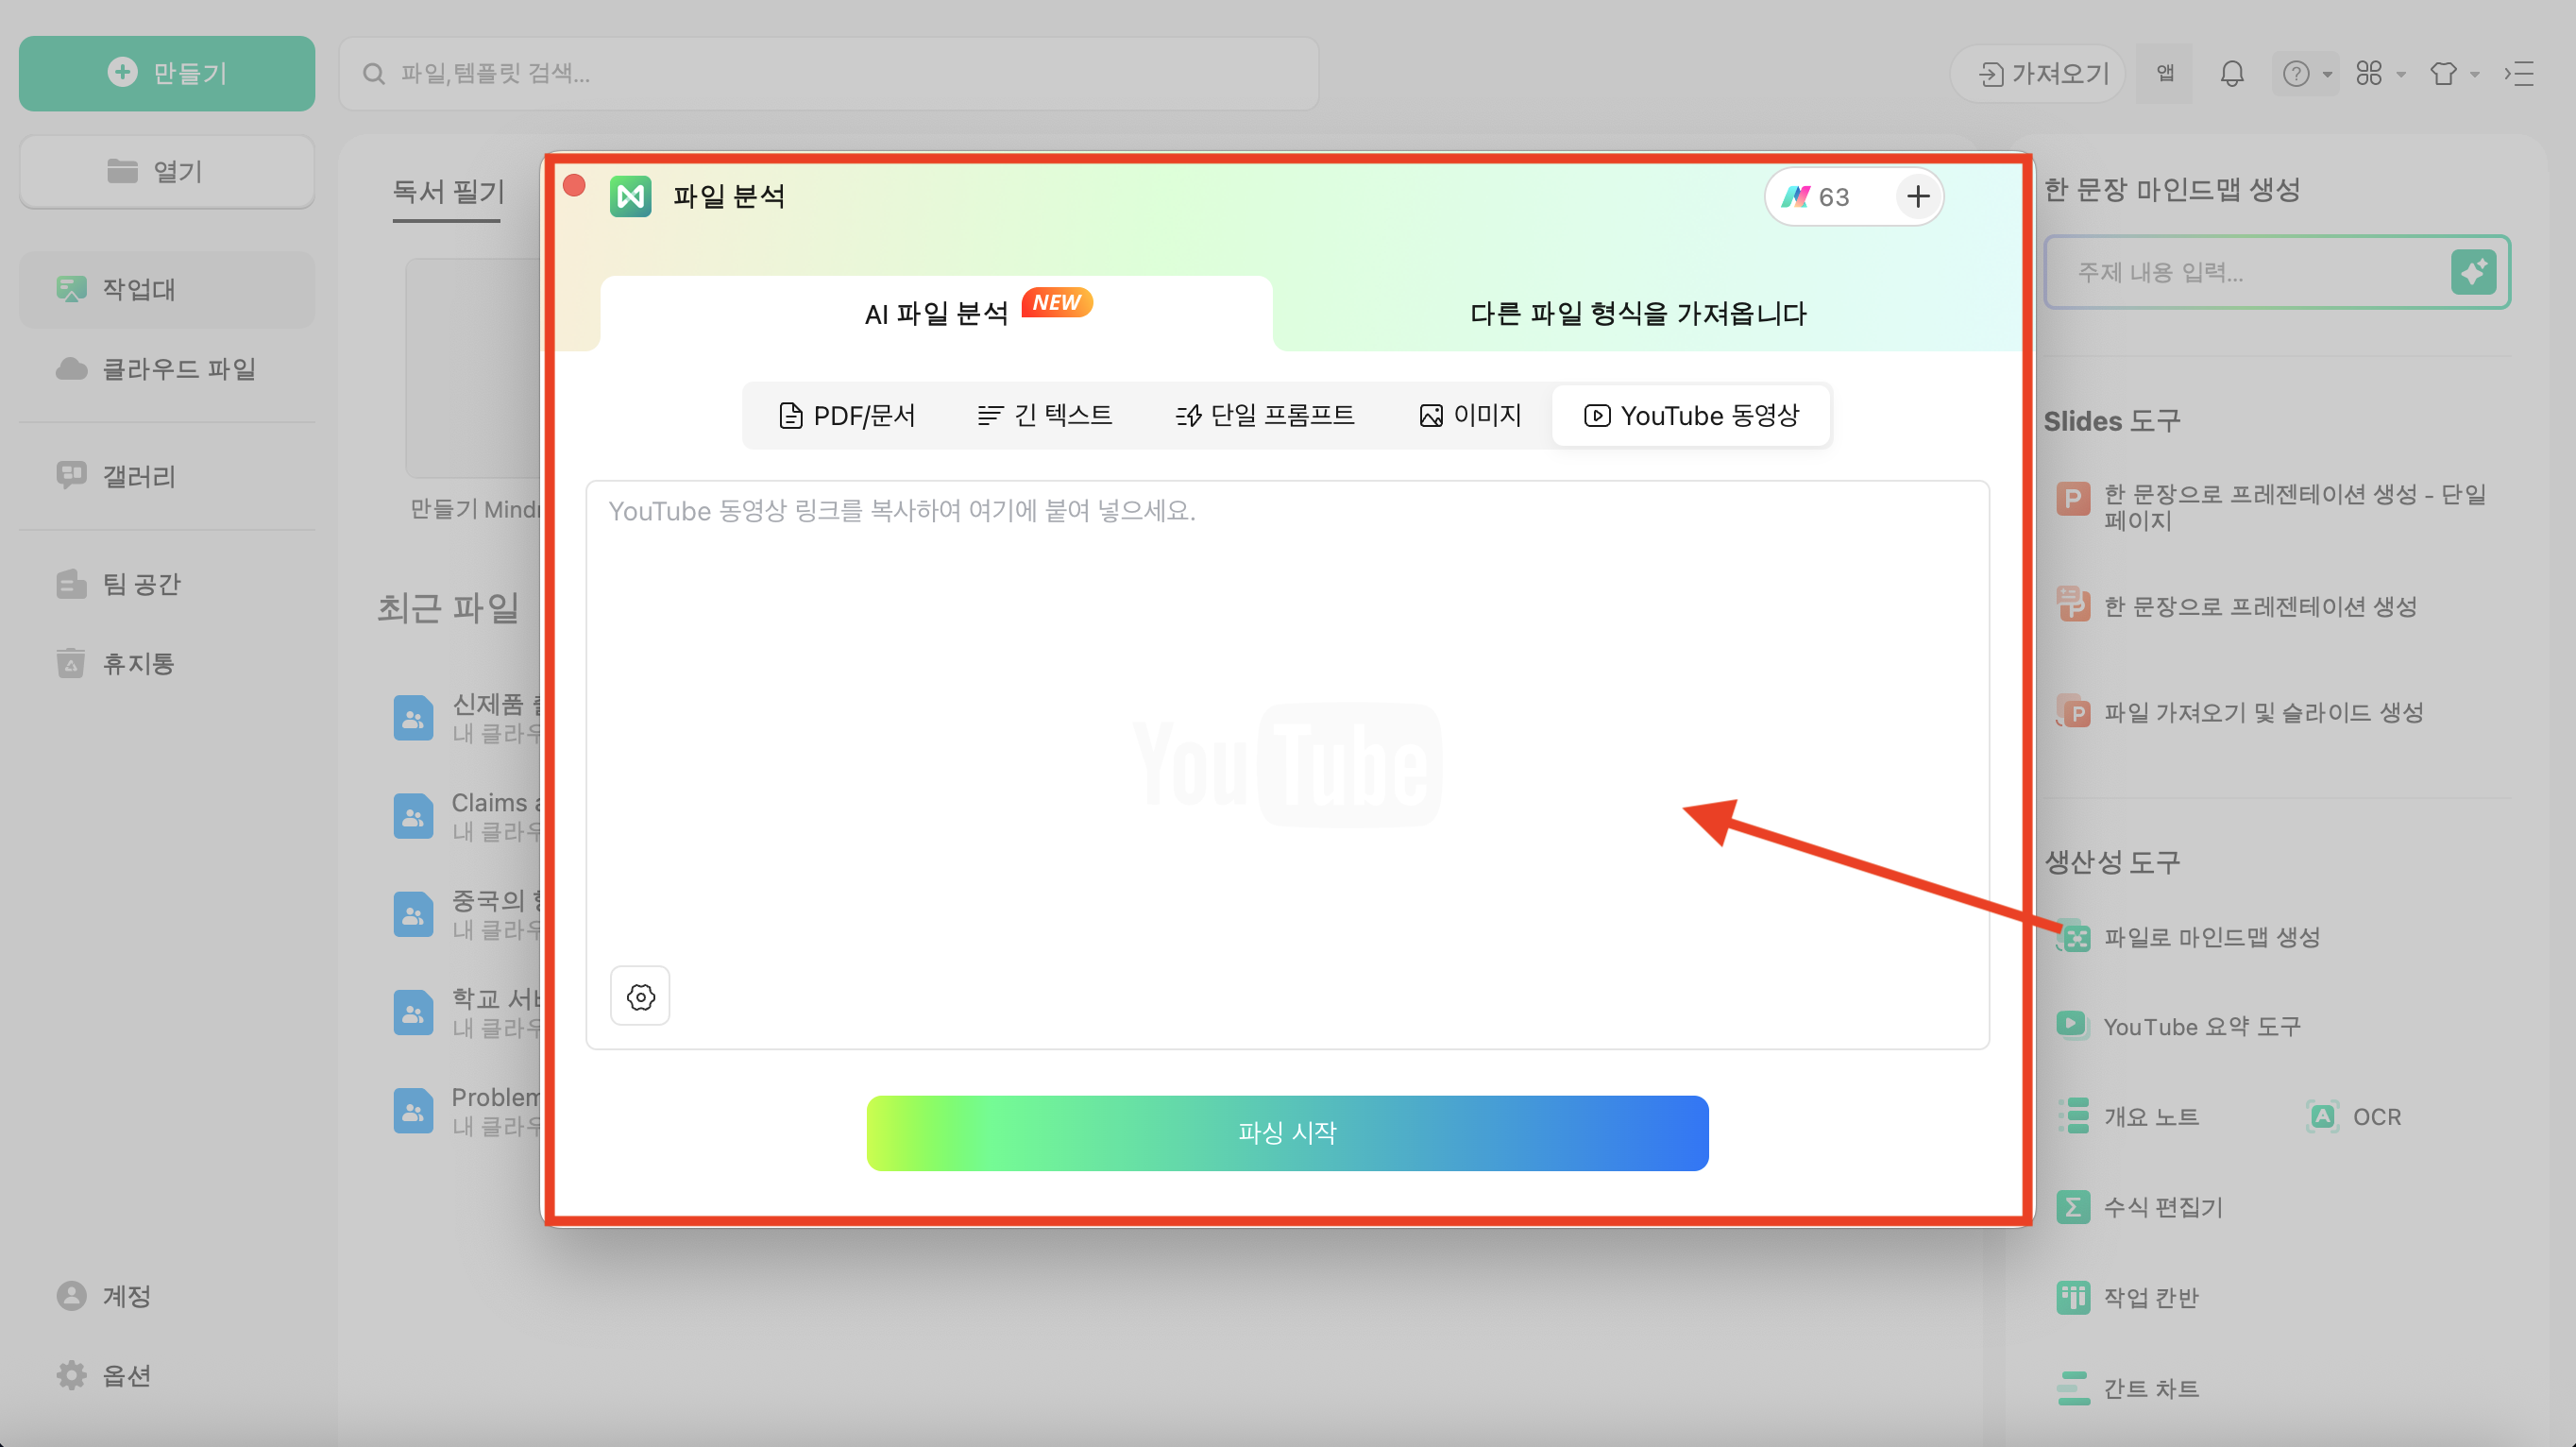Click the green Mindmaster logo in the dialog header
The width and height of the screenshot is (2576, 1447).
pyautogui.click(x=630, y=196)
